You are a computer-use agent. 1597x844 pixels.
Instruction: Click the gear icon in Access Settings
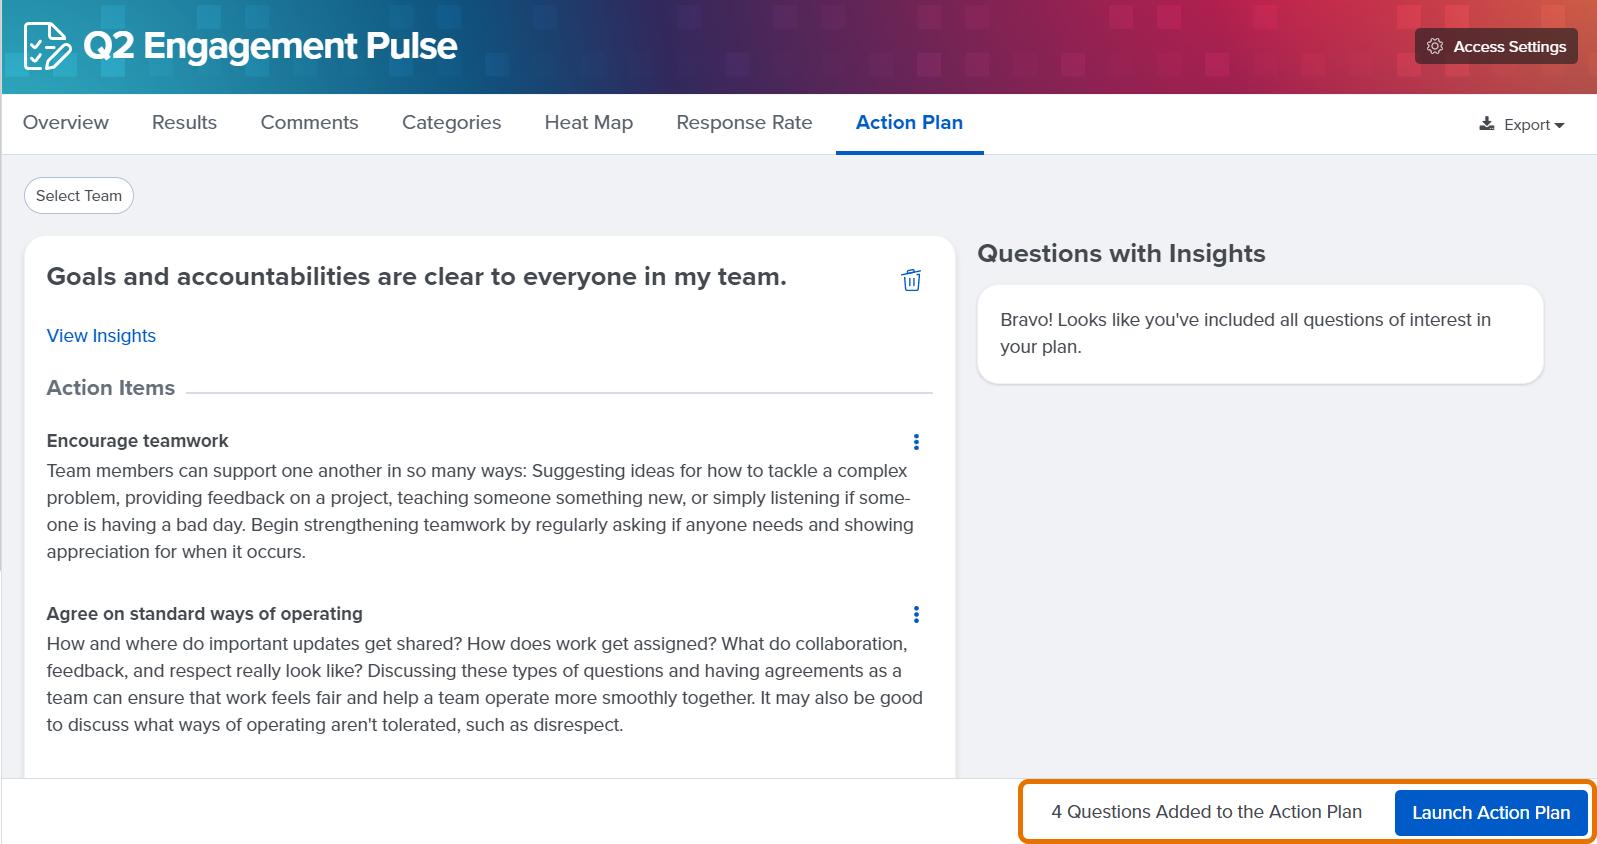point(1435,46)
